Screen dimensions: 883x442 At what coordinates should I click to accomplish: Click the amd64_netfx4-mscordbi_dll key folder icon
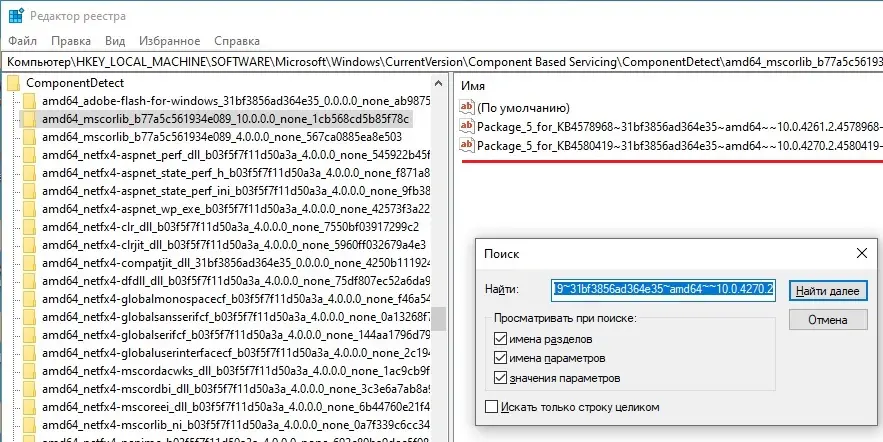(x=29, y=389)
